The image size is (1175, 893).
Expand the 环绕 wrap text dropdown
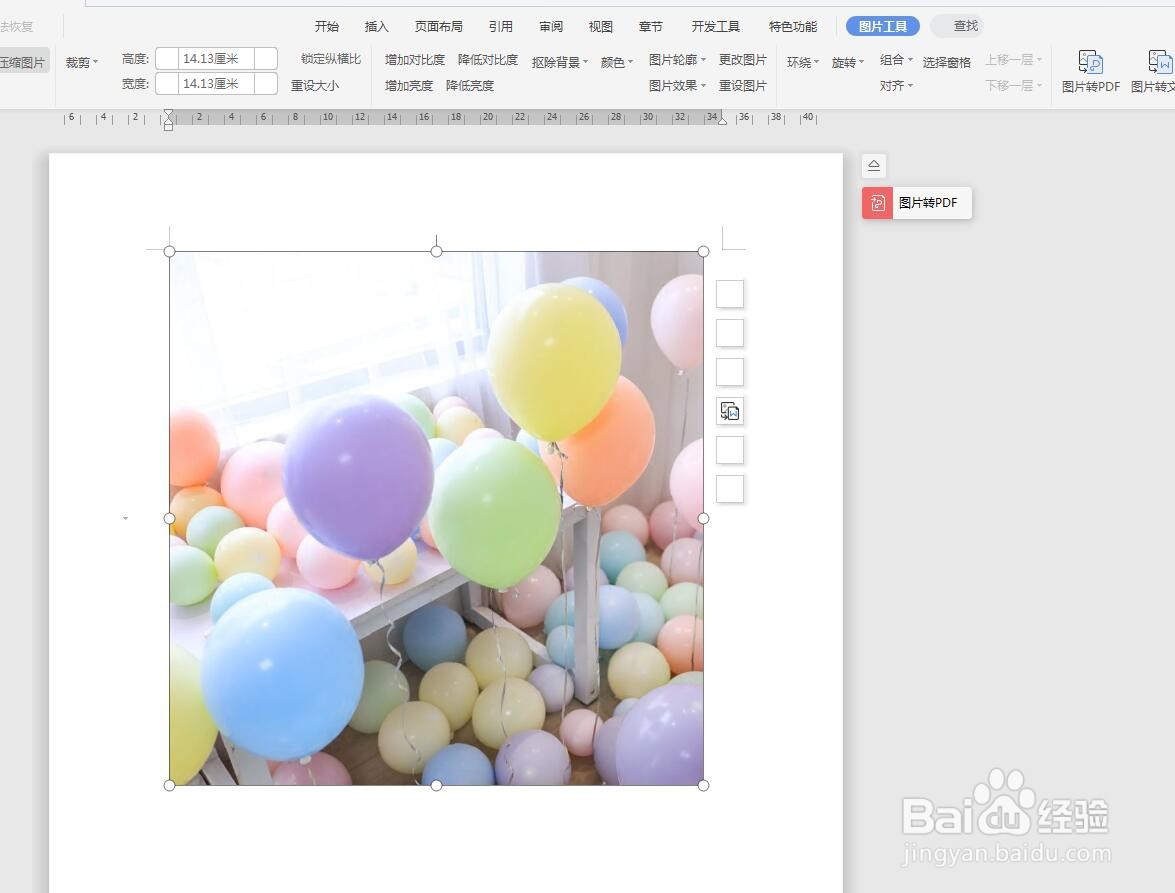(x=803, y=62)
